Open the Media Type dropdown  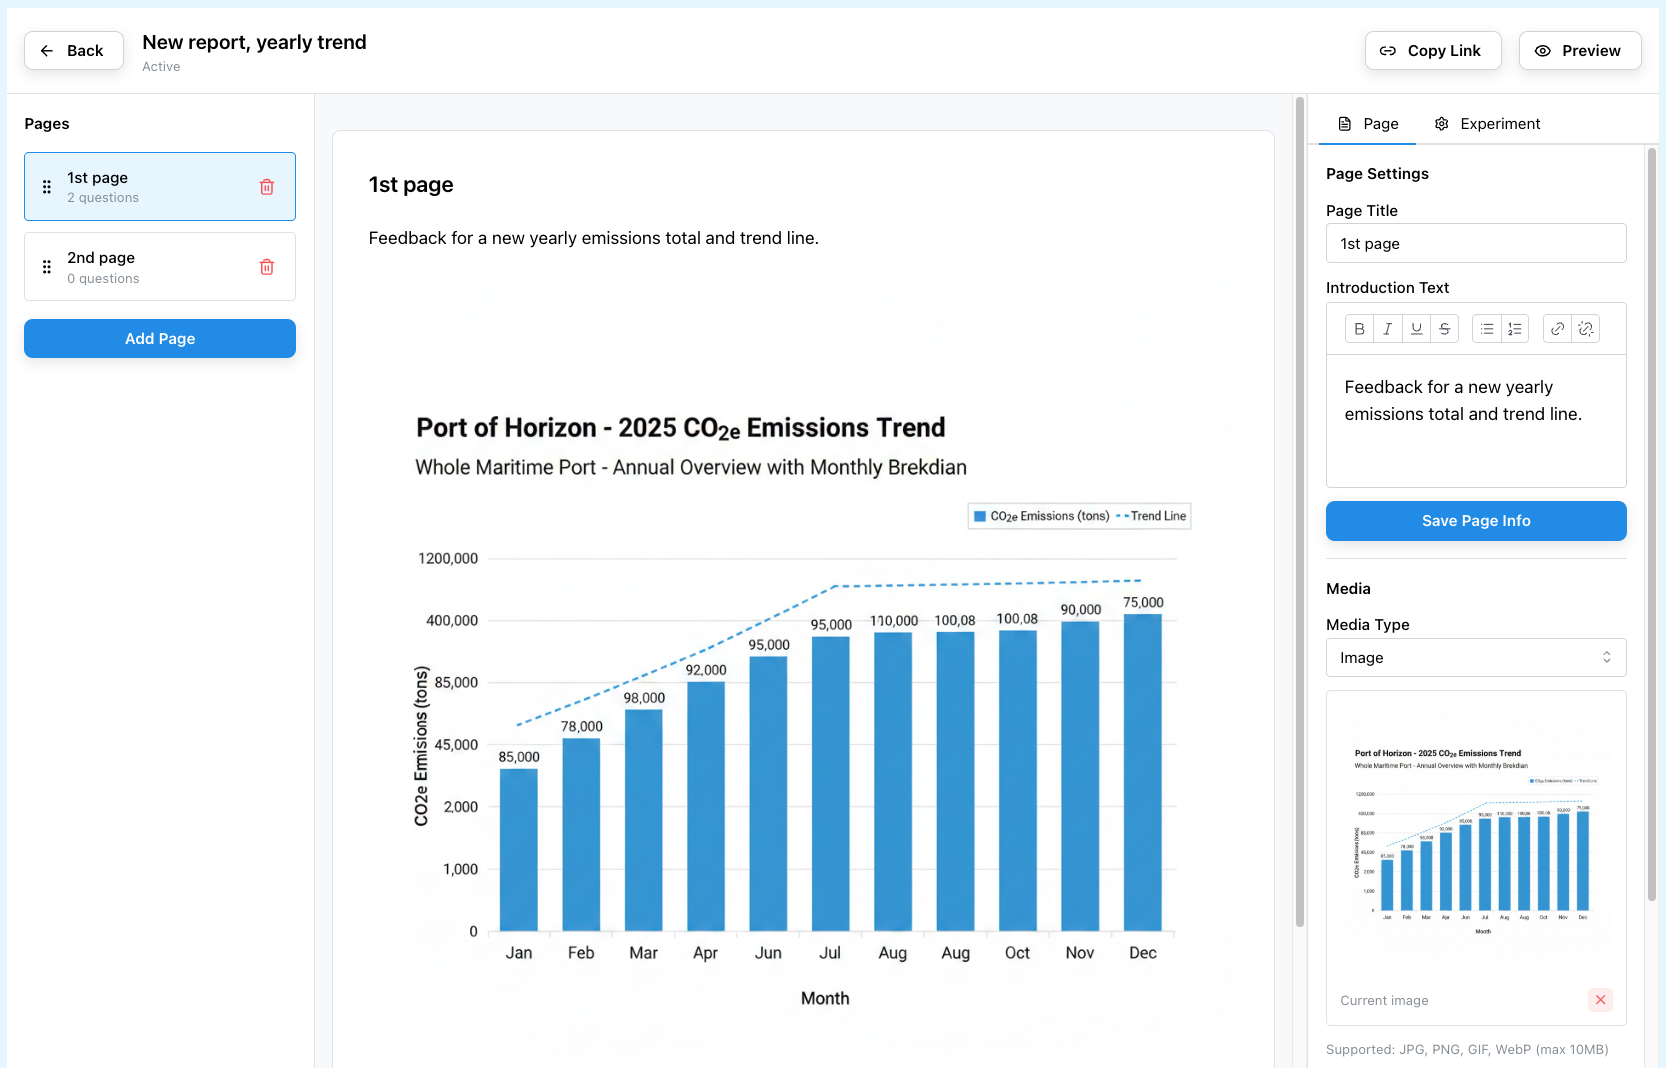coord(1475,658)
